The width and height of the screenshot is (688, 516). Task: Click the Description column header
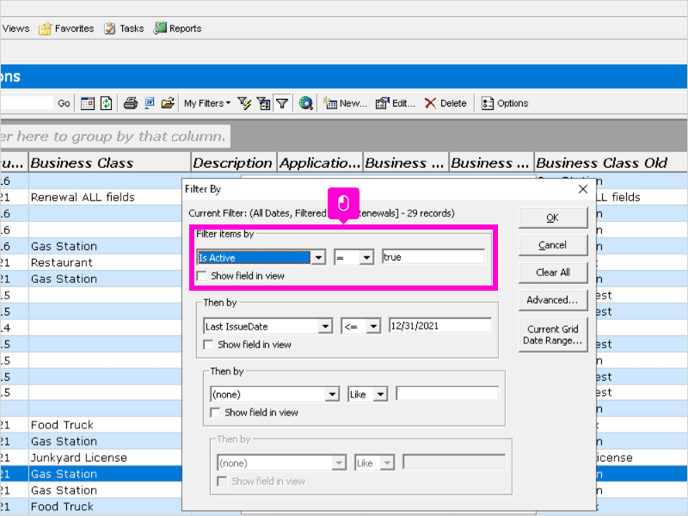[x=233, y=163]
